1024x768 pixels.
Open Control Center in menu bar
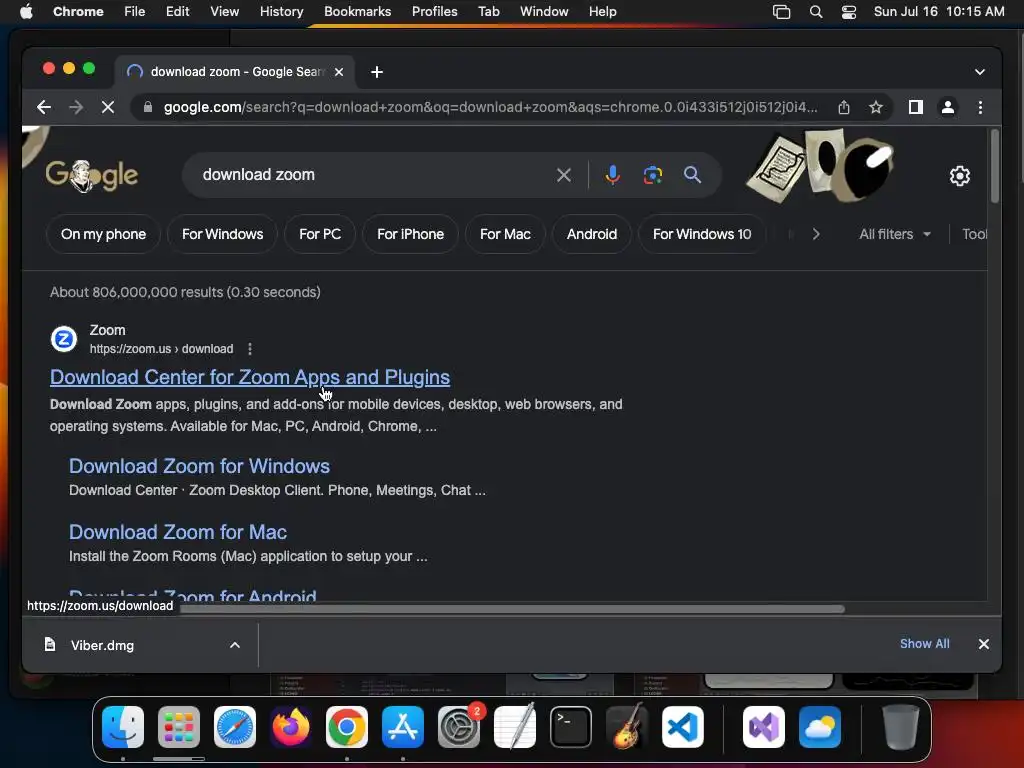click(848, 12)
